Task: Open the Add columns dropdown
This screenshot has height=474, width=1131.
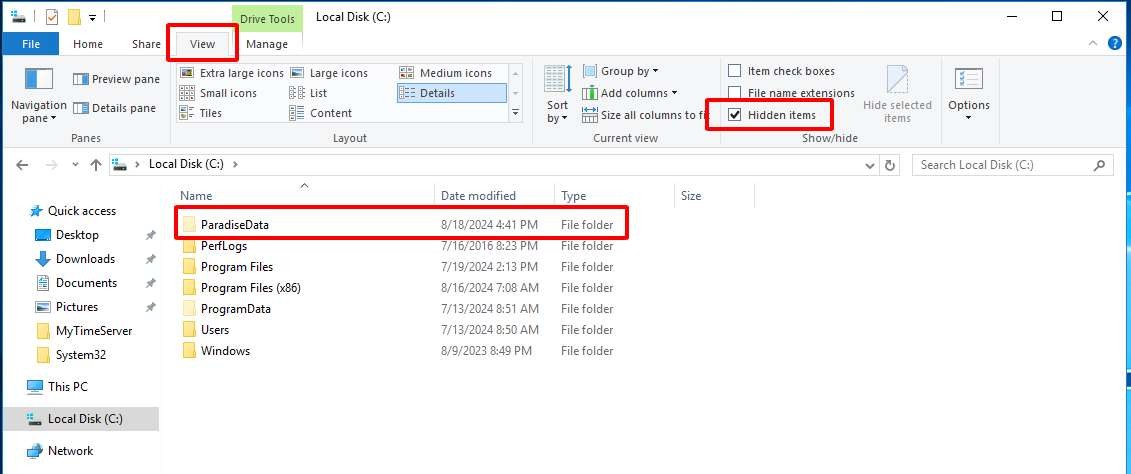Action: click(x=638, y=93)
